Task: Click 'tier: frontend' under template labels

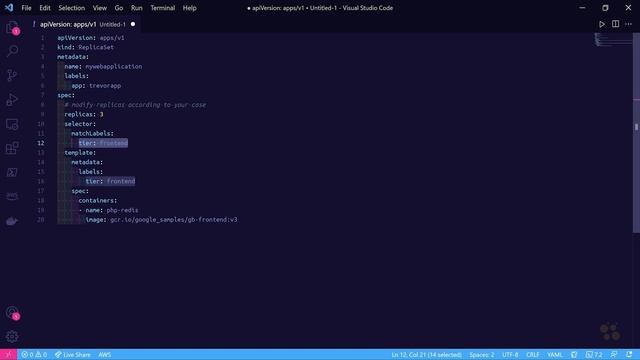Action: click(110, 181)
